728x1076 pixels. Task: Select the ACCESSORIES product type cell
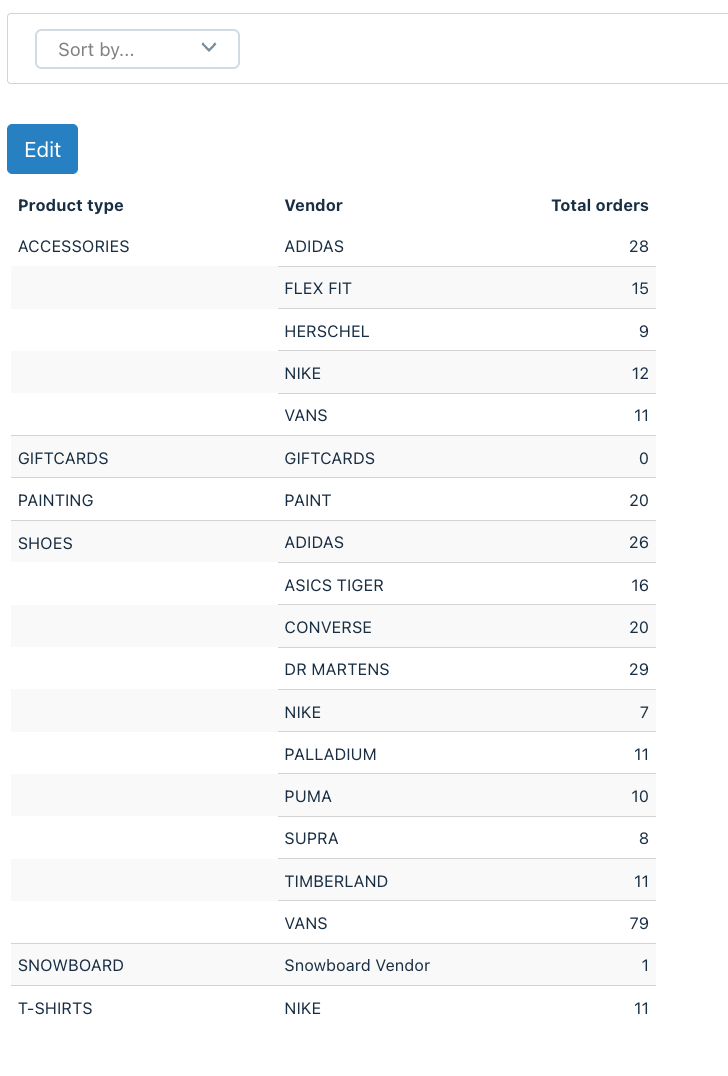[73, 246]
